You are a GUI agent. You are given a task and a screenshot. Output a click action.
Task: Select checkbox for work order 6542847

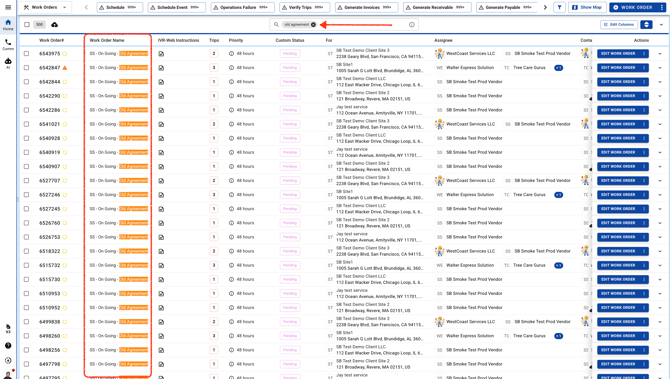pyautogui.click(x=26, y=68)
